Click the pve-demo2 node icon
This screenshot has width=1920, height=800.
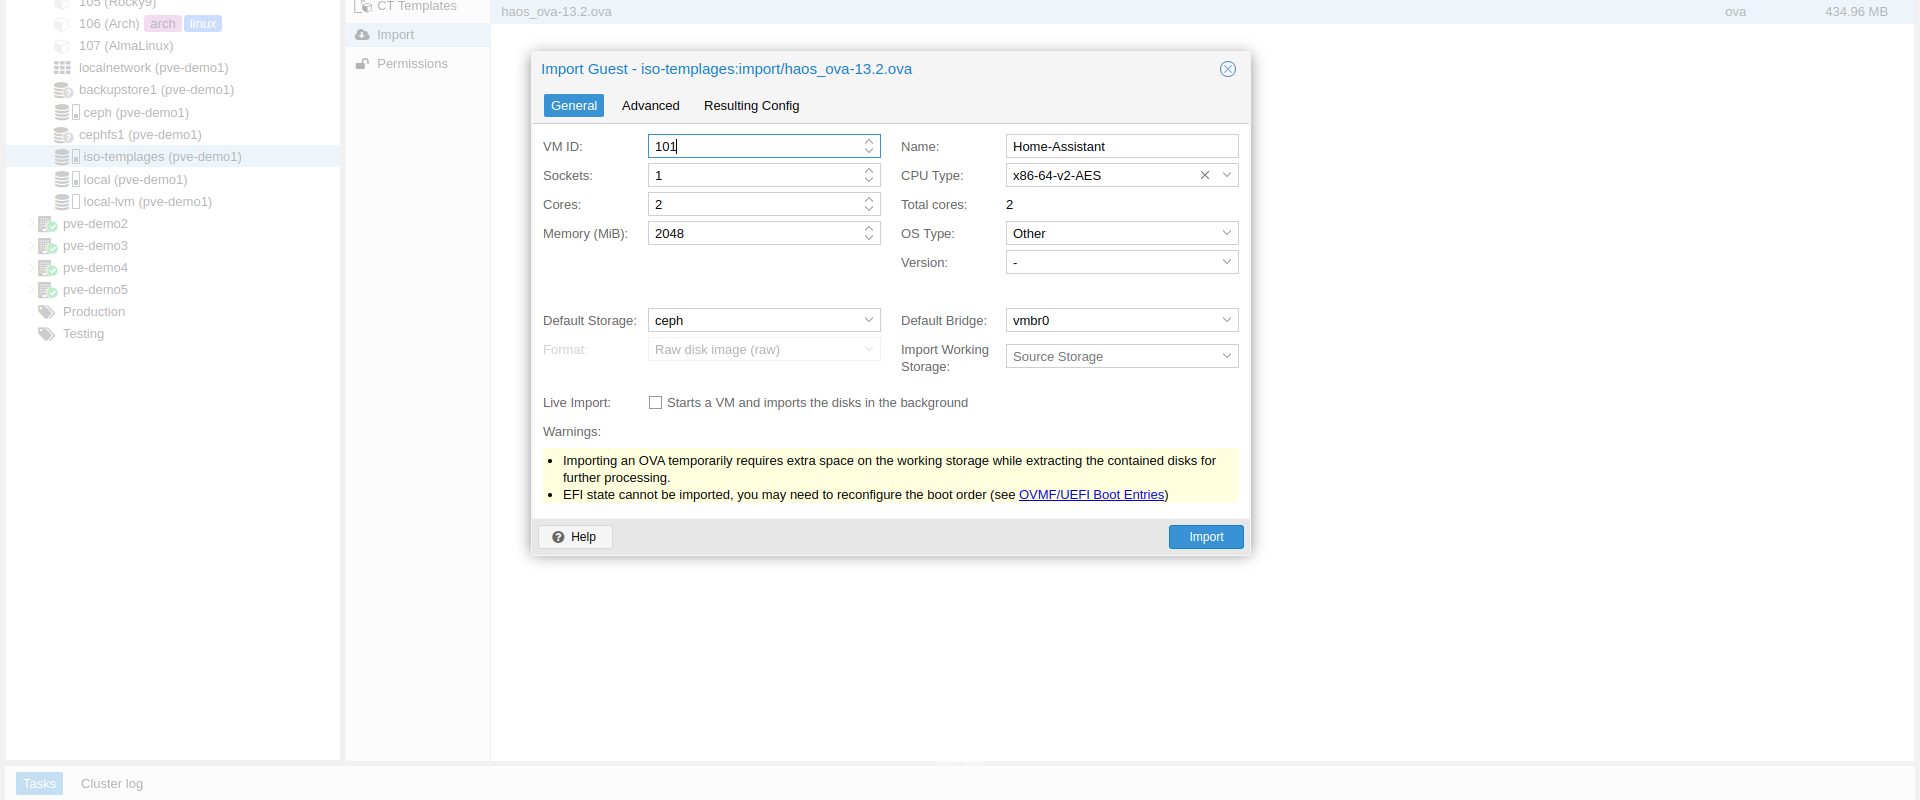point(47,224)
